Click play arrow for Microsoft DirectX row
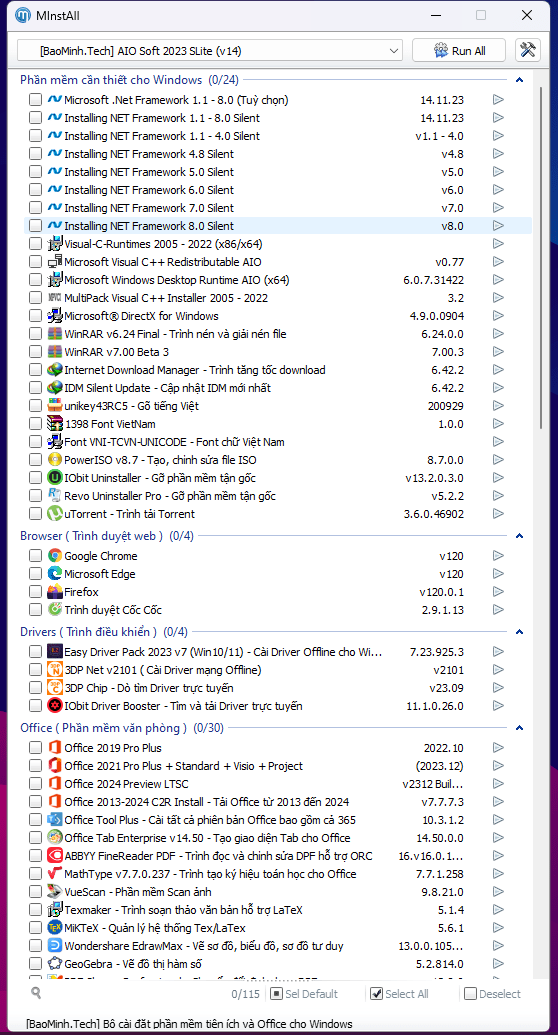 499,316
